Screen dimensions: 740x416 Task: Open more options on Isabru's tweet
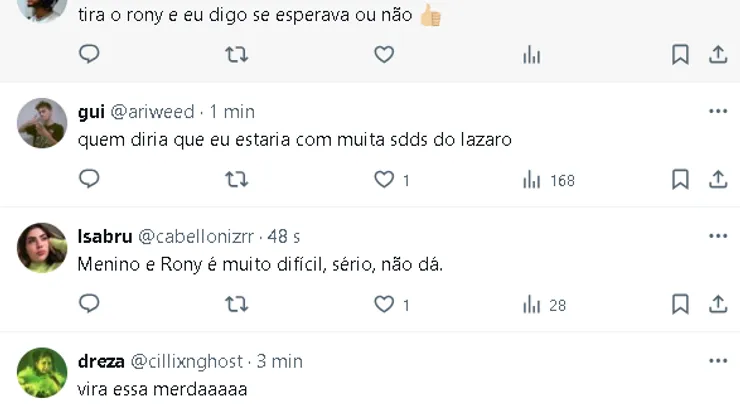tap(718, 236)
